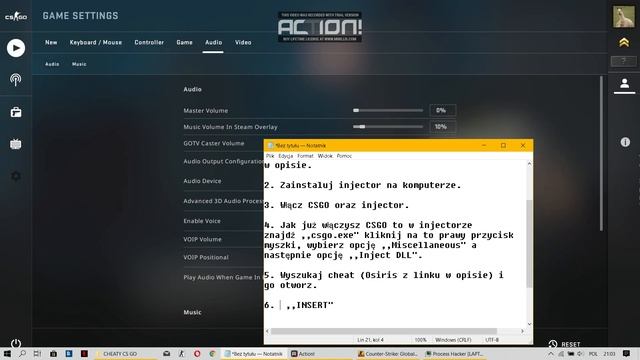Viewport: 640px width, 360px height.
Task: Switch to the Game tab
Action: click(x=184, y=42)
